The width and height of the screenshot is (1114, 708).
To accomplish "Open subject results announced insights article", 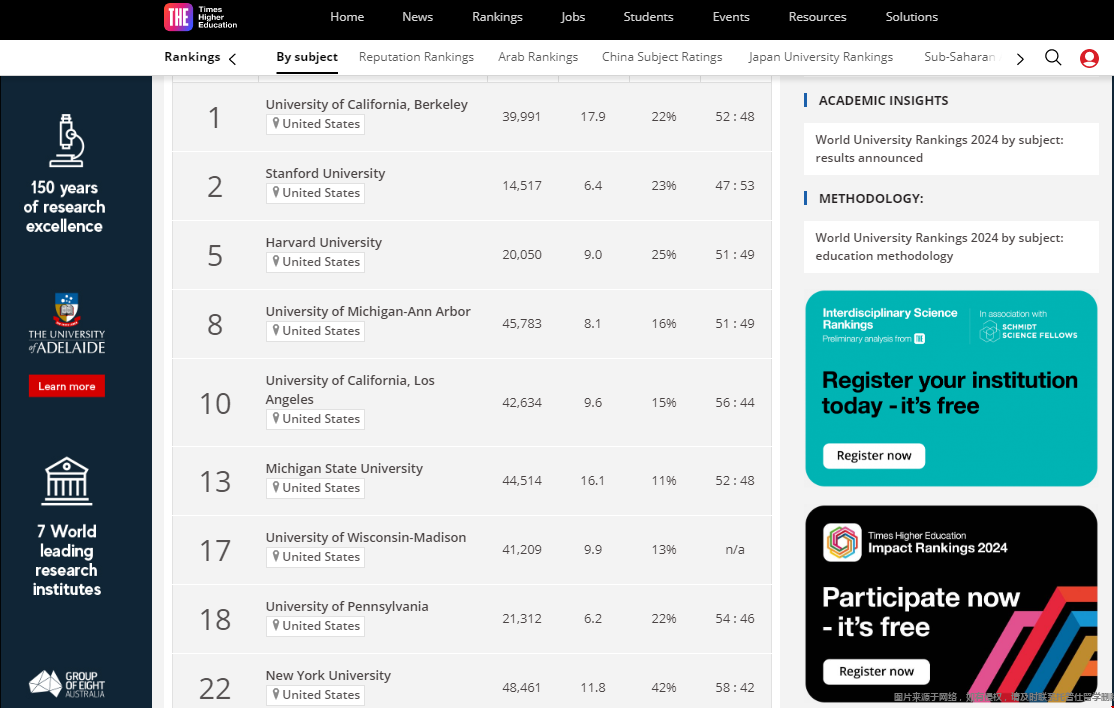I will pyautogui.click(x=939, y=148).
